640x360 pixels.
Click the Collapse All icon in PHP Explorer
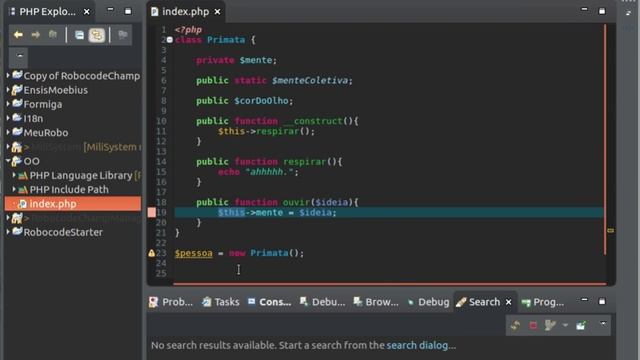pyautogui.click(x=79, y=35)
